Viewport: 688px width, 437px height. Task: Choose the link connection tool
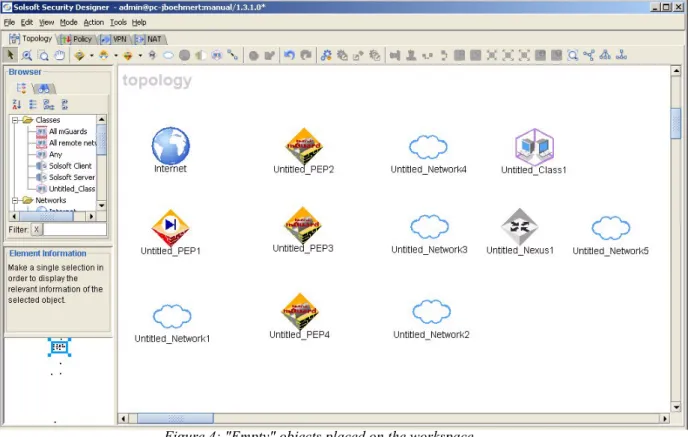click(x=233, y=55)
